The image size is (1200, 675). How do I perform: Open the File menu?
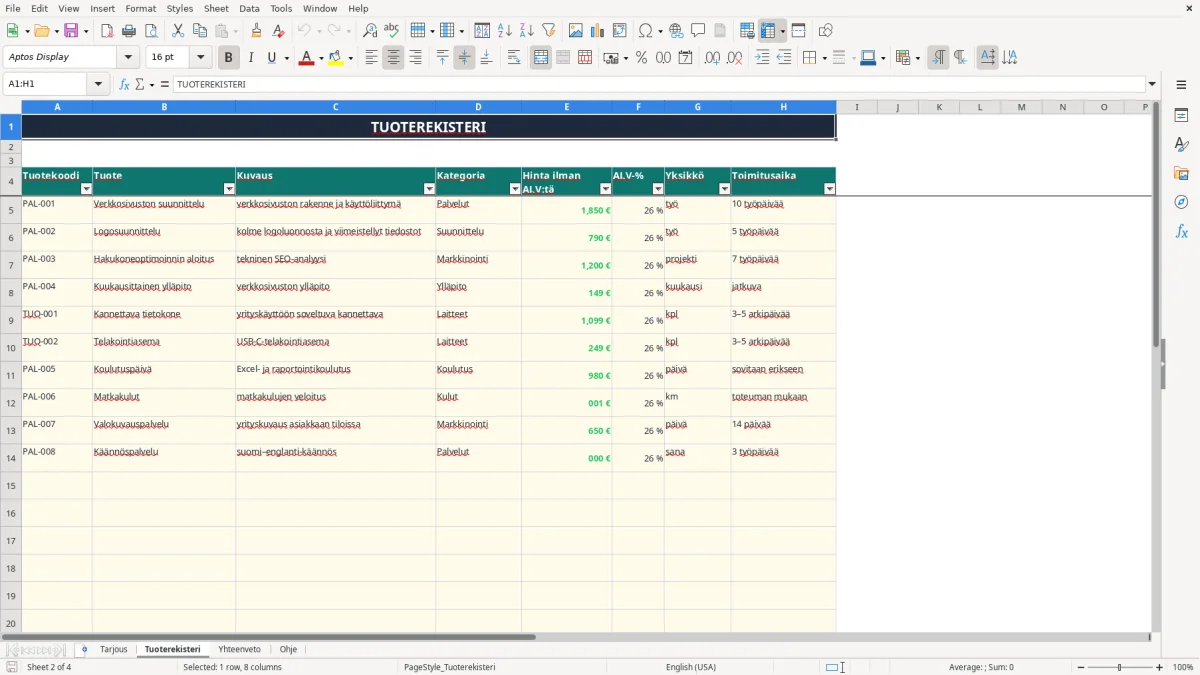tap(13, 8)
